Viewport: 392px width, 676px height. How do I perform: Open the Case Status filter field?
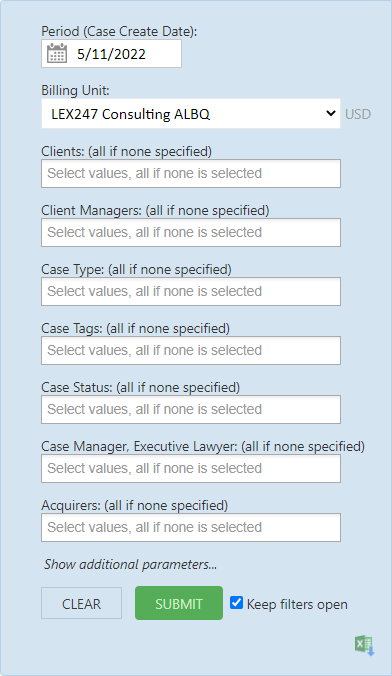(x=191, y=409)
